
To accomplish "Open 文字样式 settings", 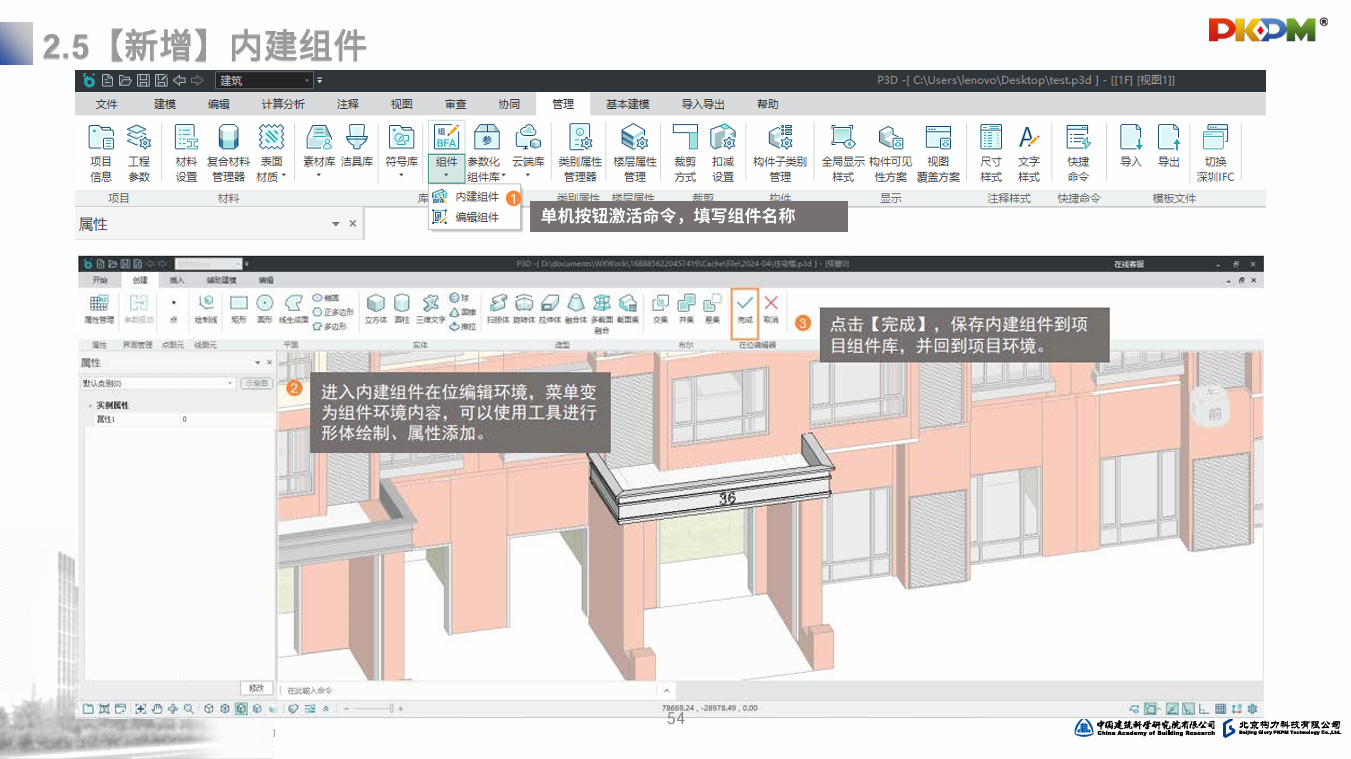I will (1029, 153).
